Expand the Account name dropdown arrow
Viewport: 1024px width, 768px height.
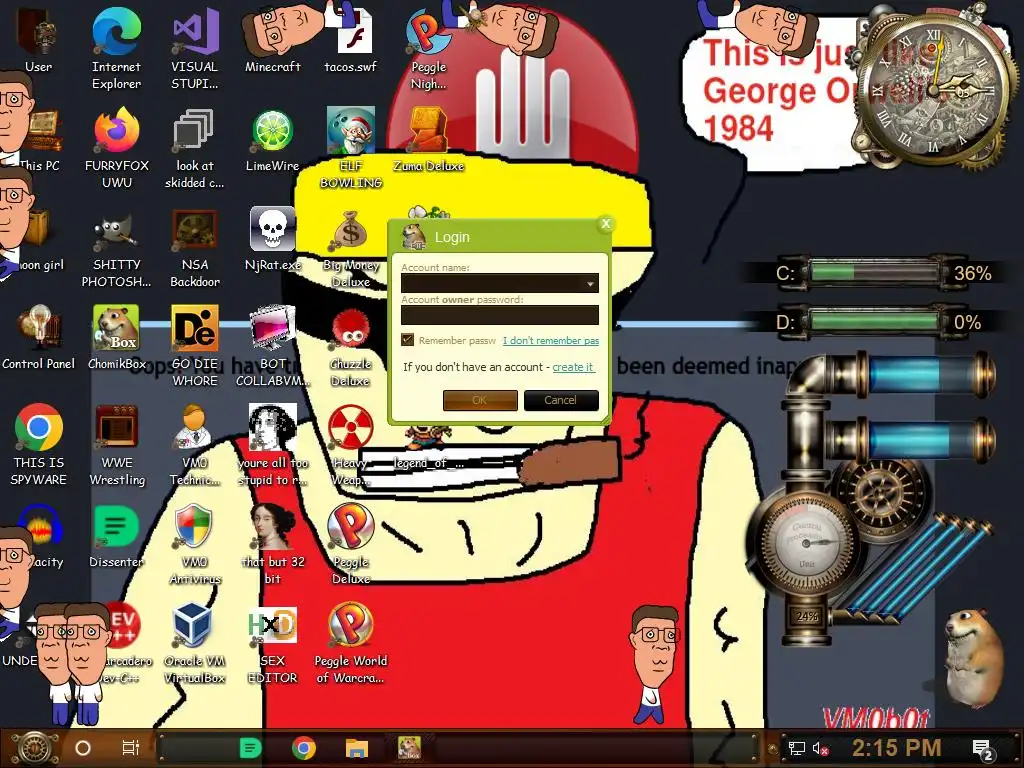590,283
